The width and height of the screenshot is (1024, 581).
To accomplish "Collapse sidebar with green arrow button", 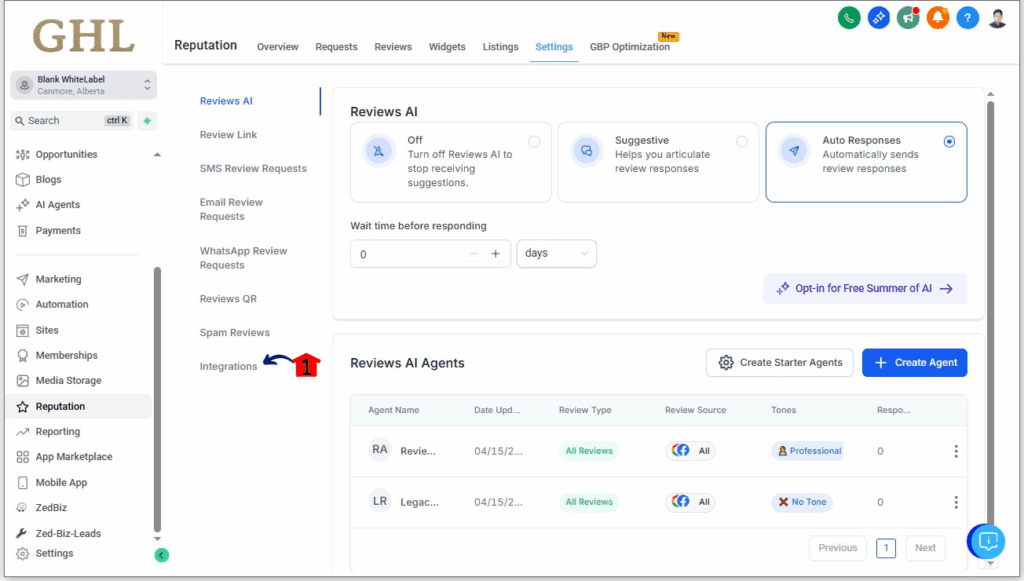I will (x=161, y=555).
